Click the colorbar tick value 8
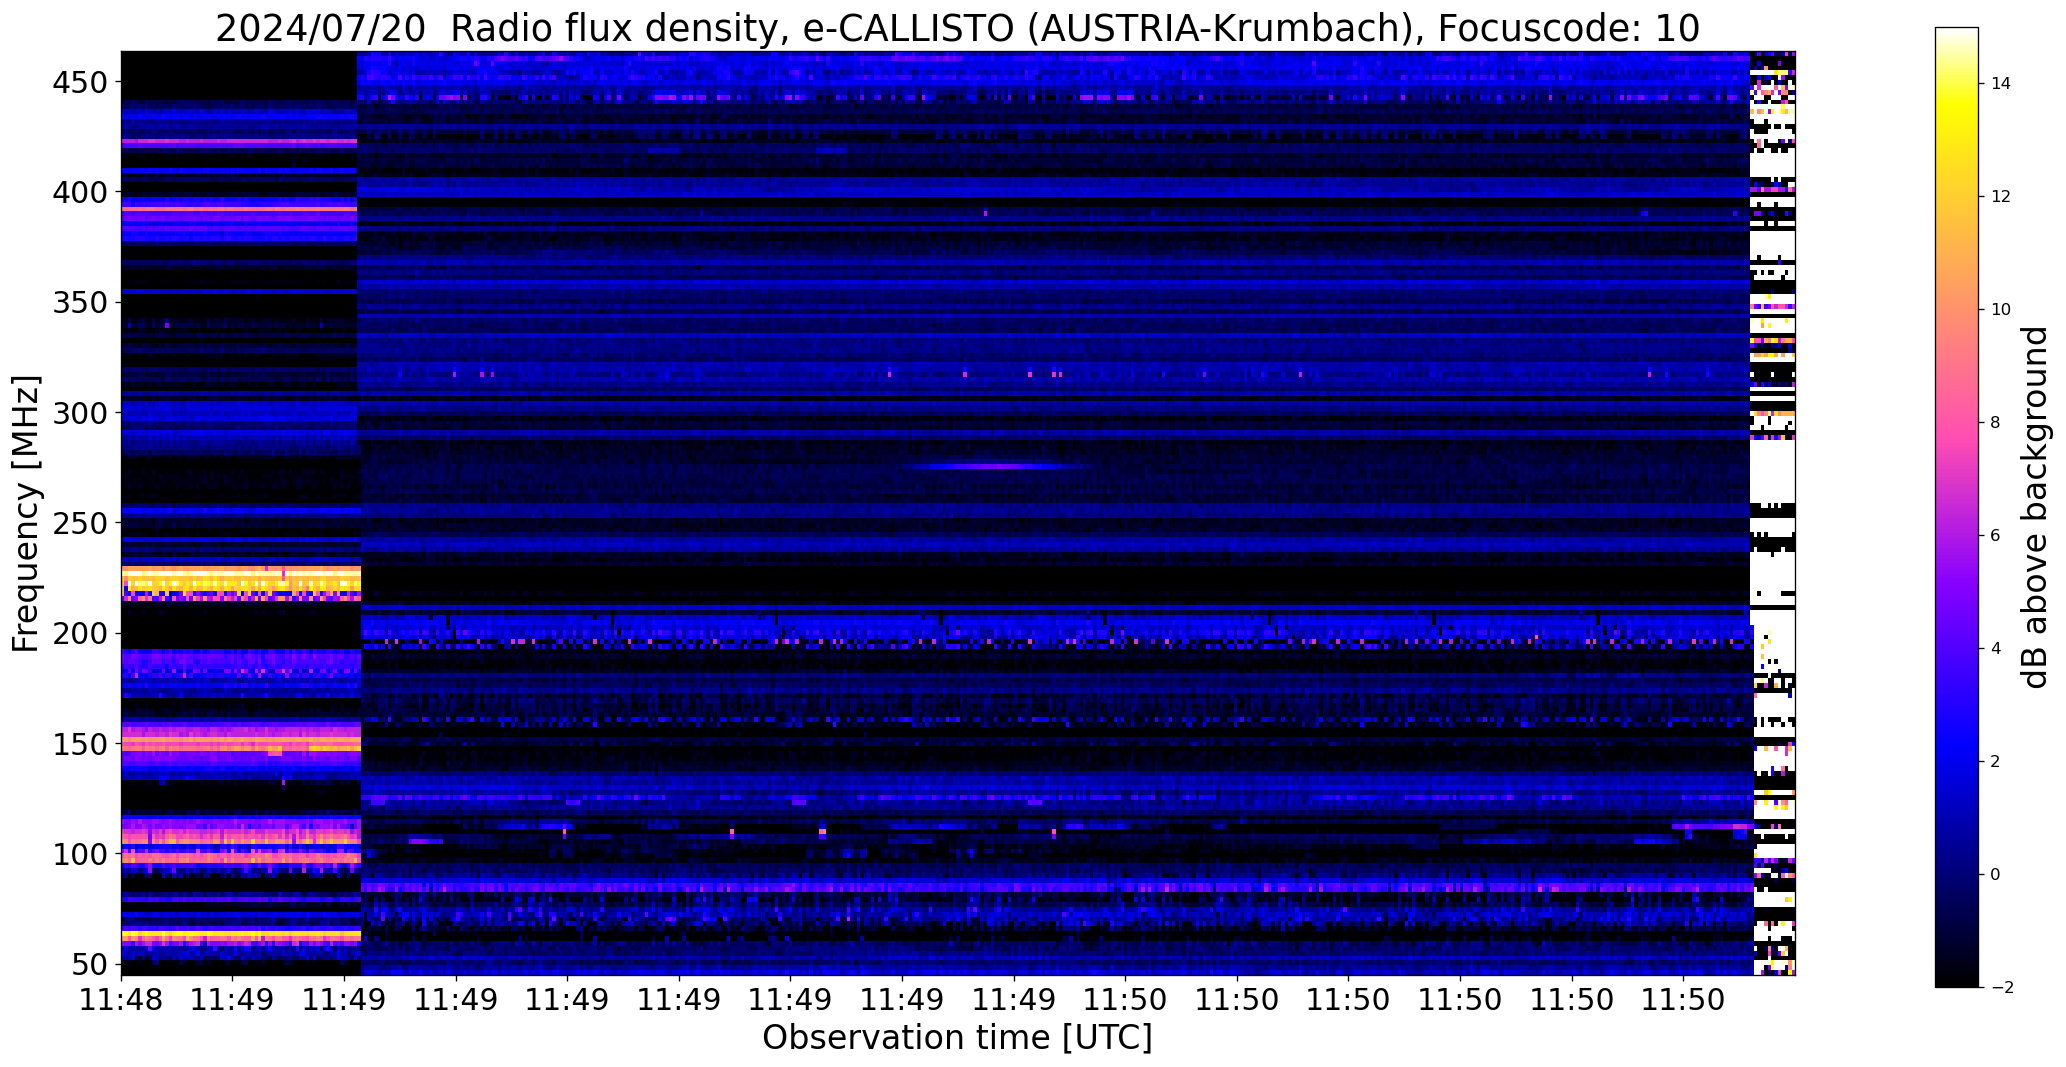The height and width of the screenshot is (1067, 2066). click(1996, 422)
